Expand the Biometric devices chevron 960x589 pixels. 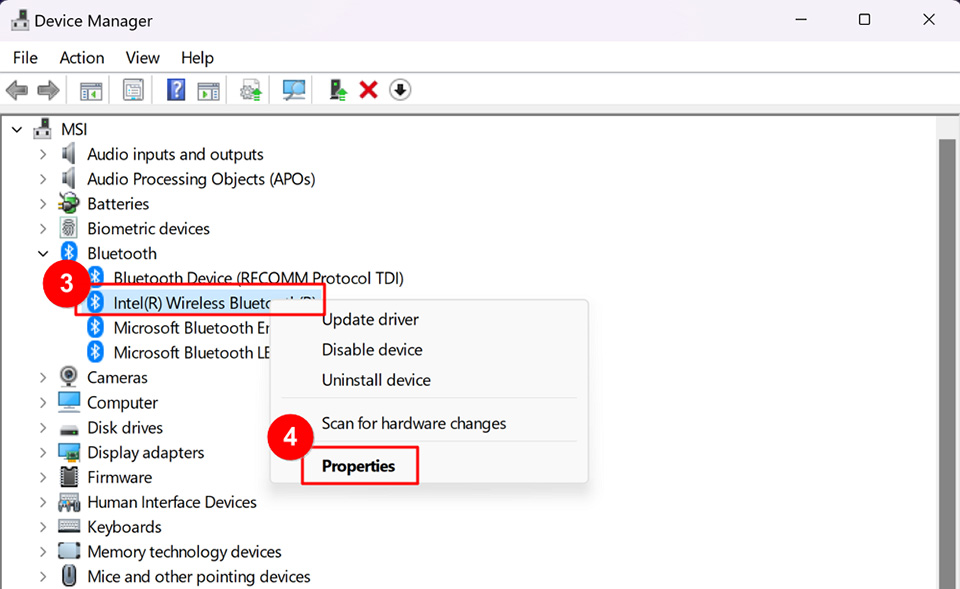[x=43, y=229]
